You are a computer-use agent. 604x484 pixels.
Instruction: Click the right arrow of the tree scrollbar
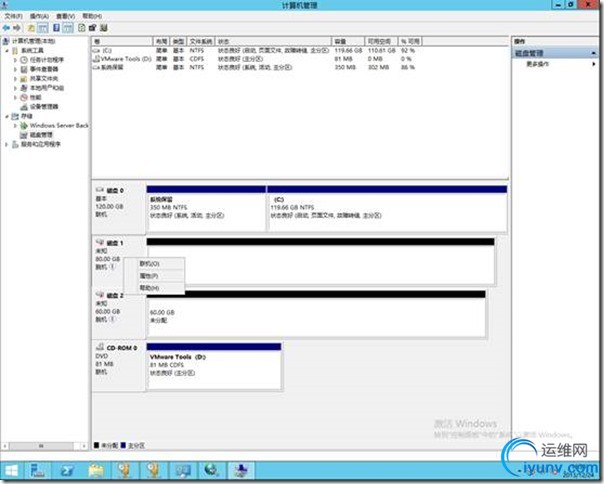(x=84, y=446)
